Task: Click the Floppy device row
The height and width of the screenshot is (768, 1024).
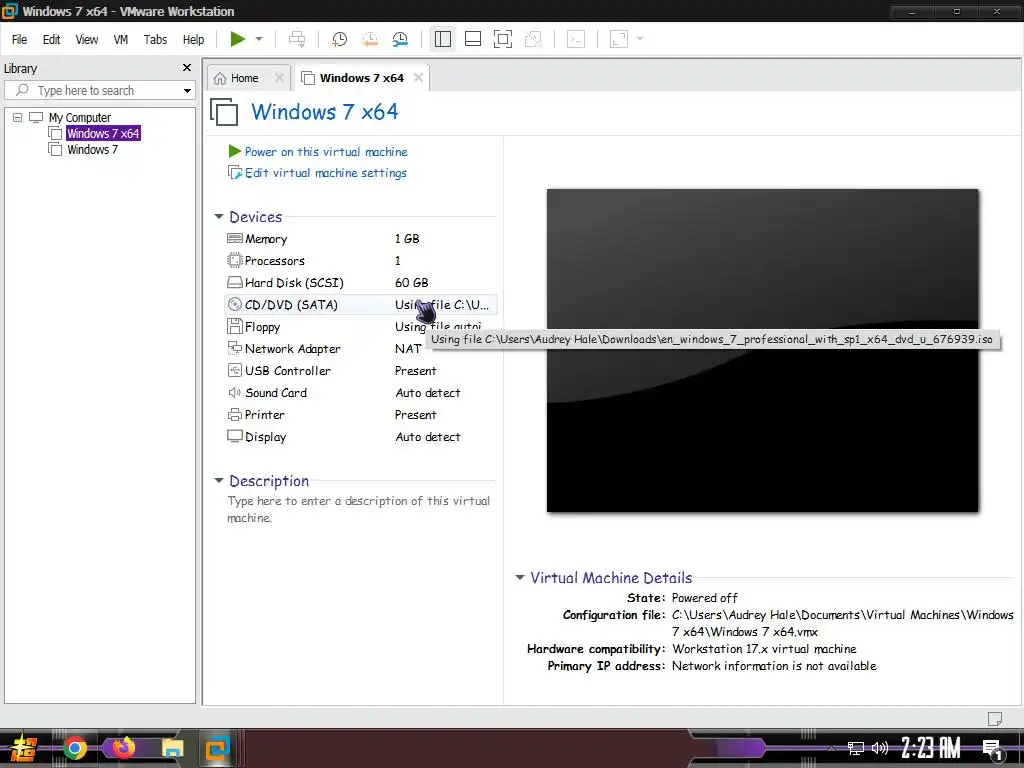Action: point(360,327)
